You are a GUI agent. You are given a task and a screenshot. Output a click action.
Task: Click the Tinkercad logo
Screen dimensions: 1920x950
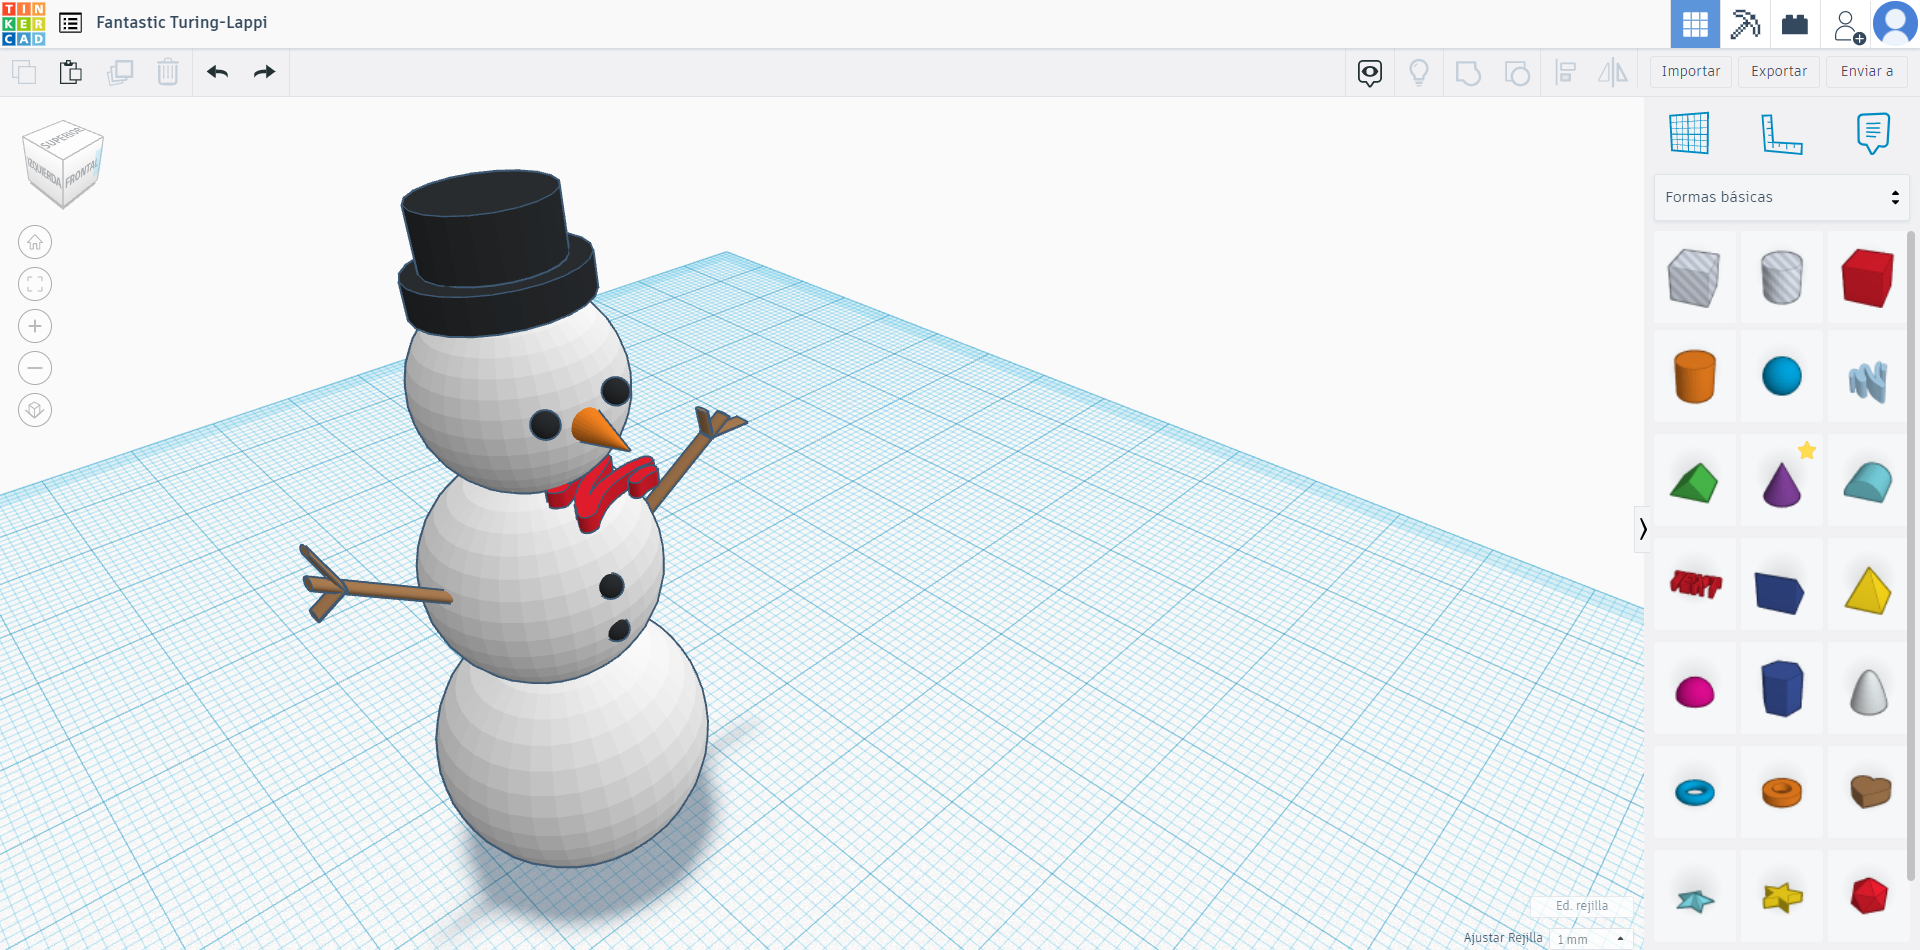click(x=24, y=23)
